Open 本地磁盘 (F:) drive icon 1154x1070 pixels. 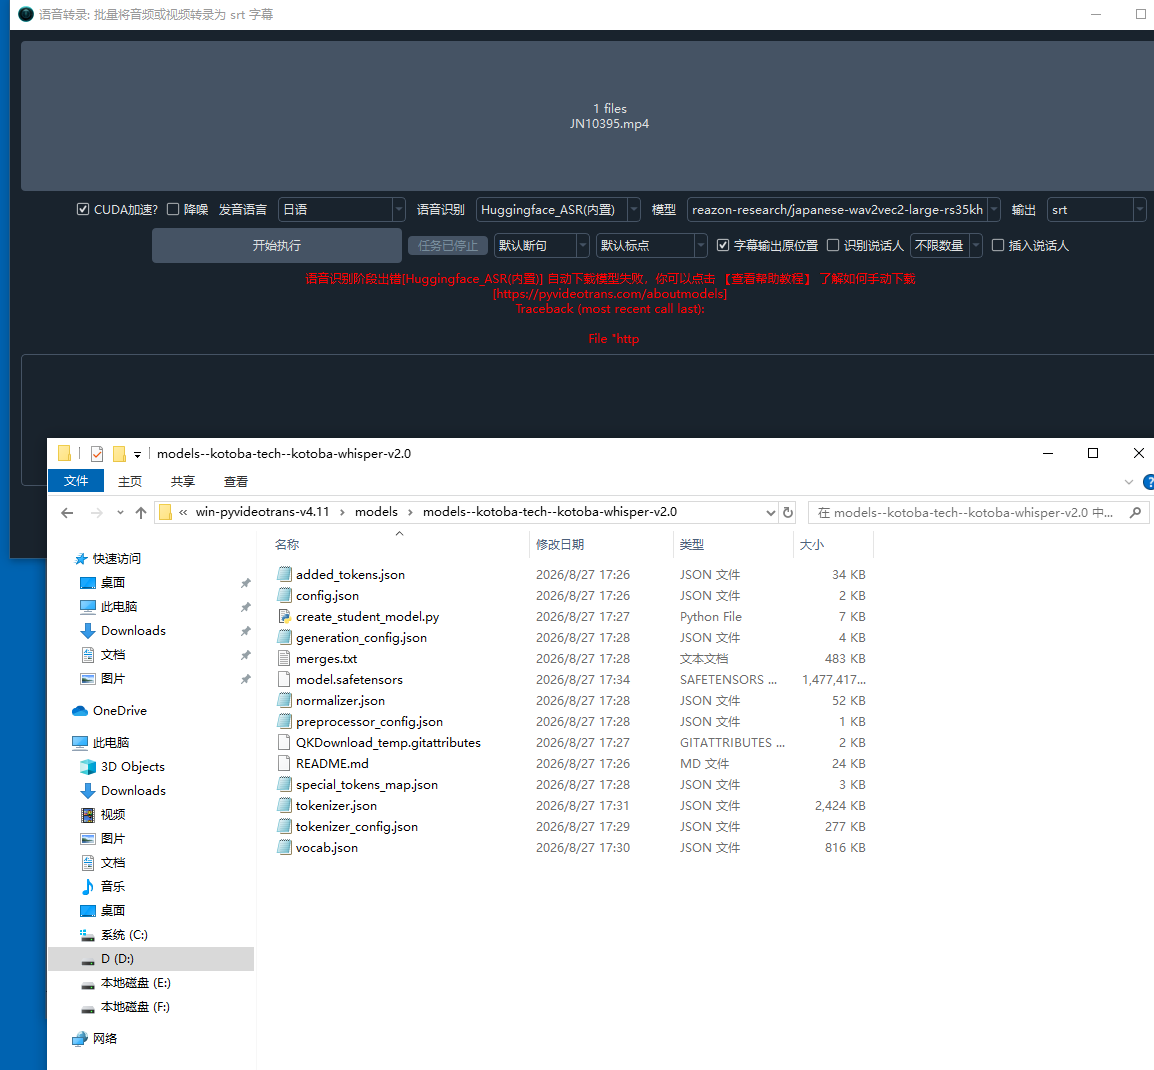(x=88, y=1007)
